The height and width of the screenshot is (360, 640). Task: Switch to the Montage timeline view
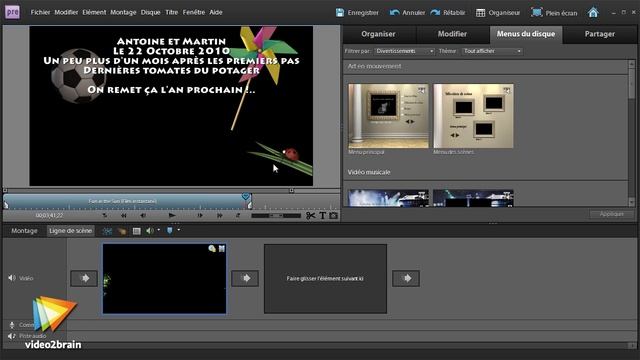pos(24,231)
